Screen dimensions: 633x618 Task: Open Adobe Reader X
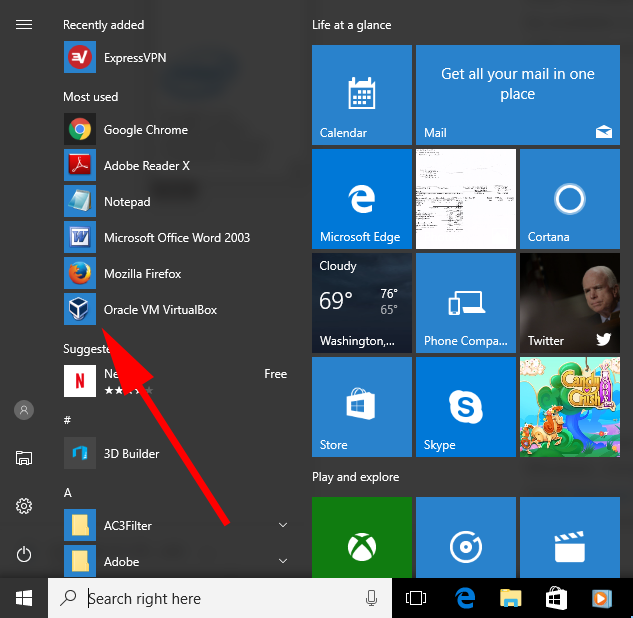pyautogui.click(x=176, y=165)
